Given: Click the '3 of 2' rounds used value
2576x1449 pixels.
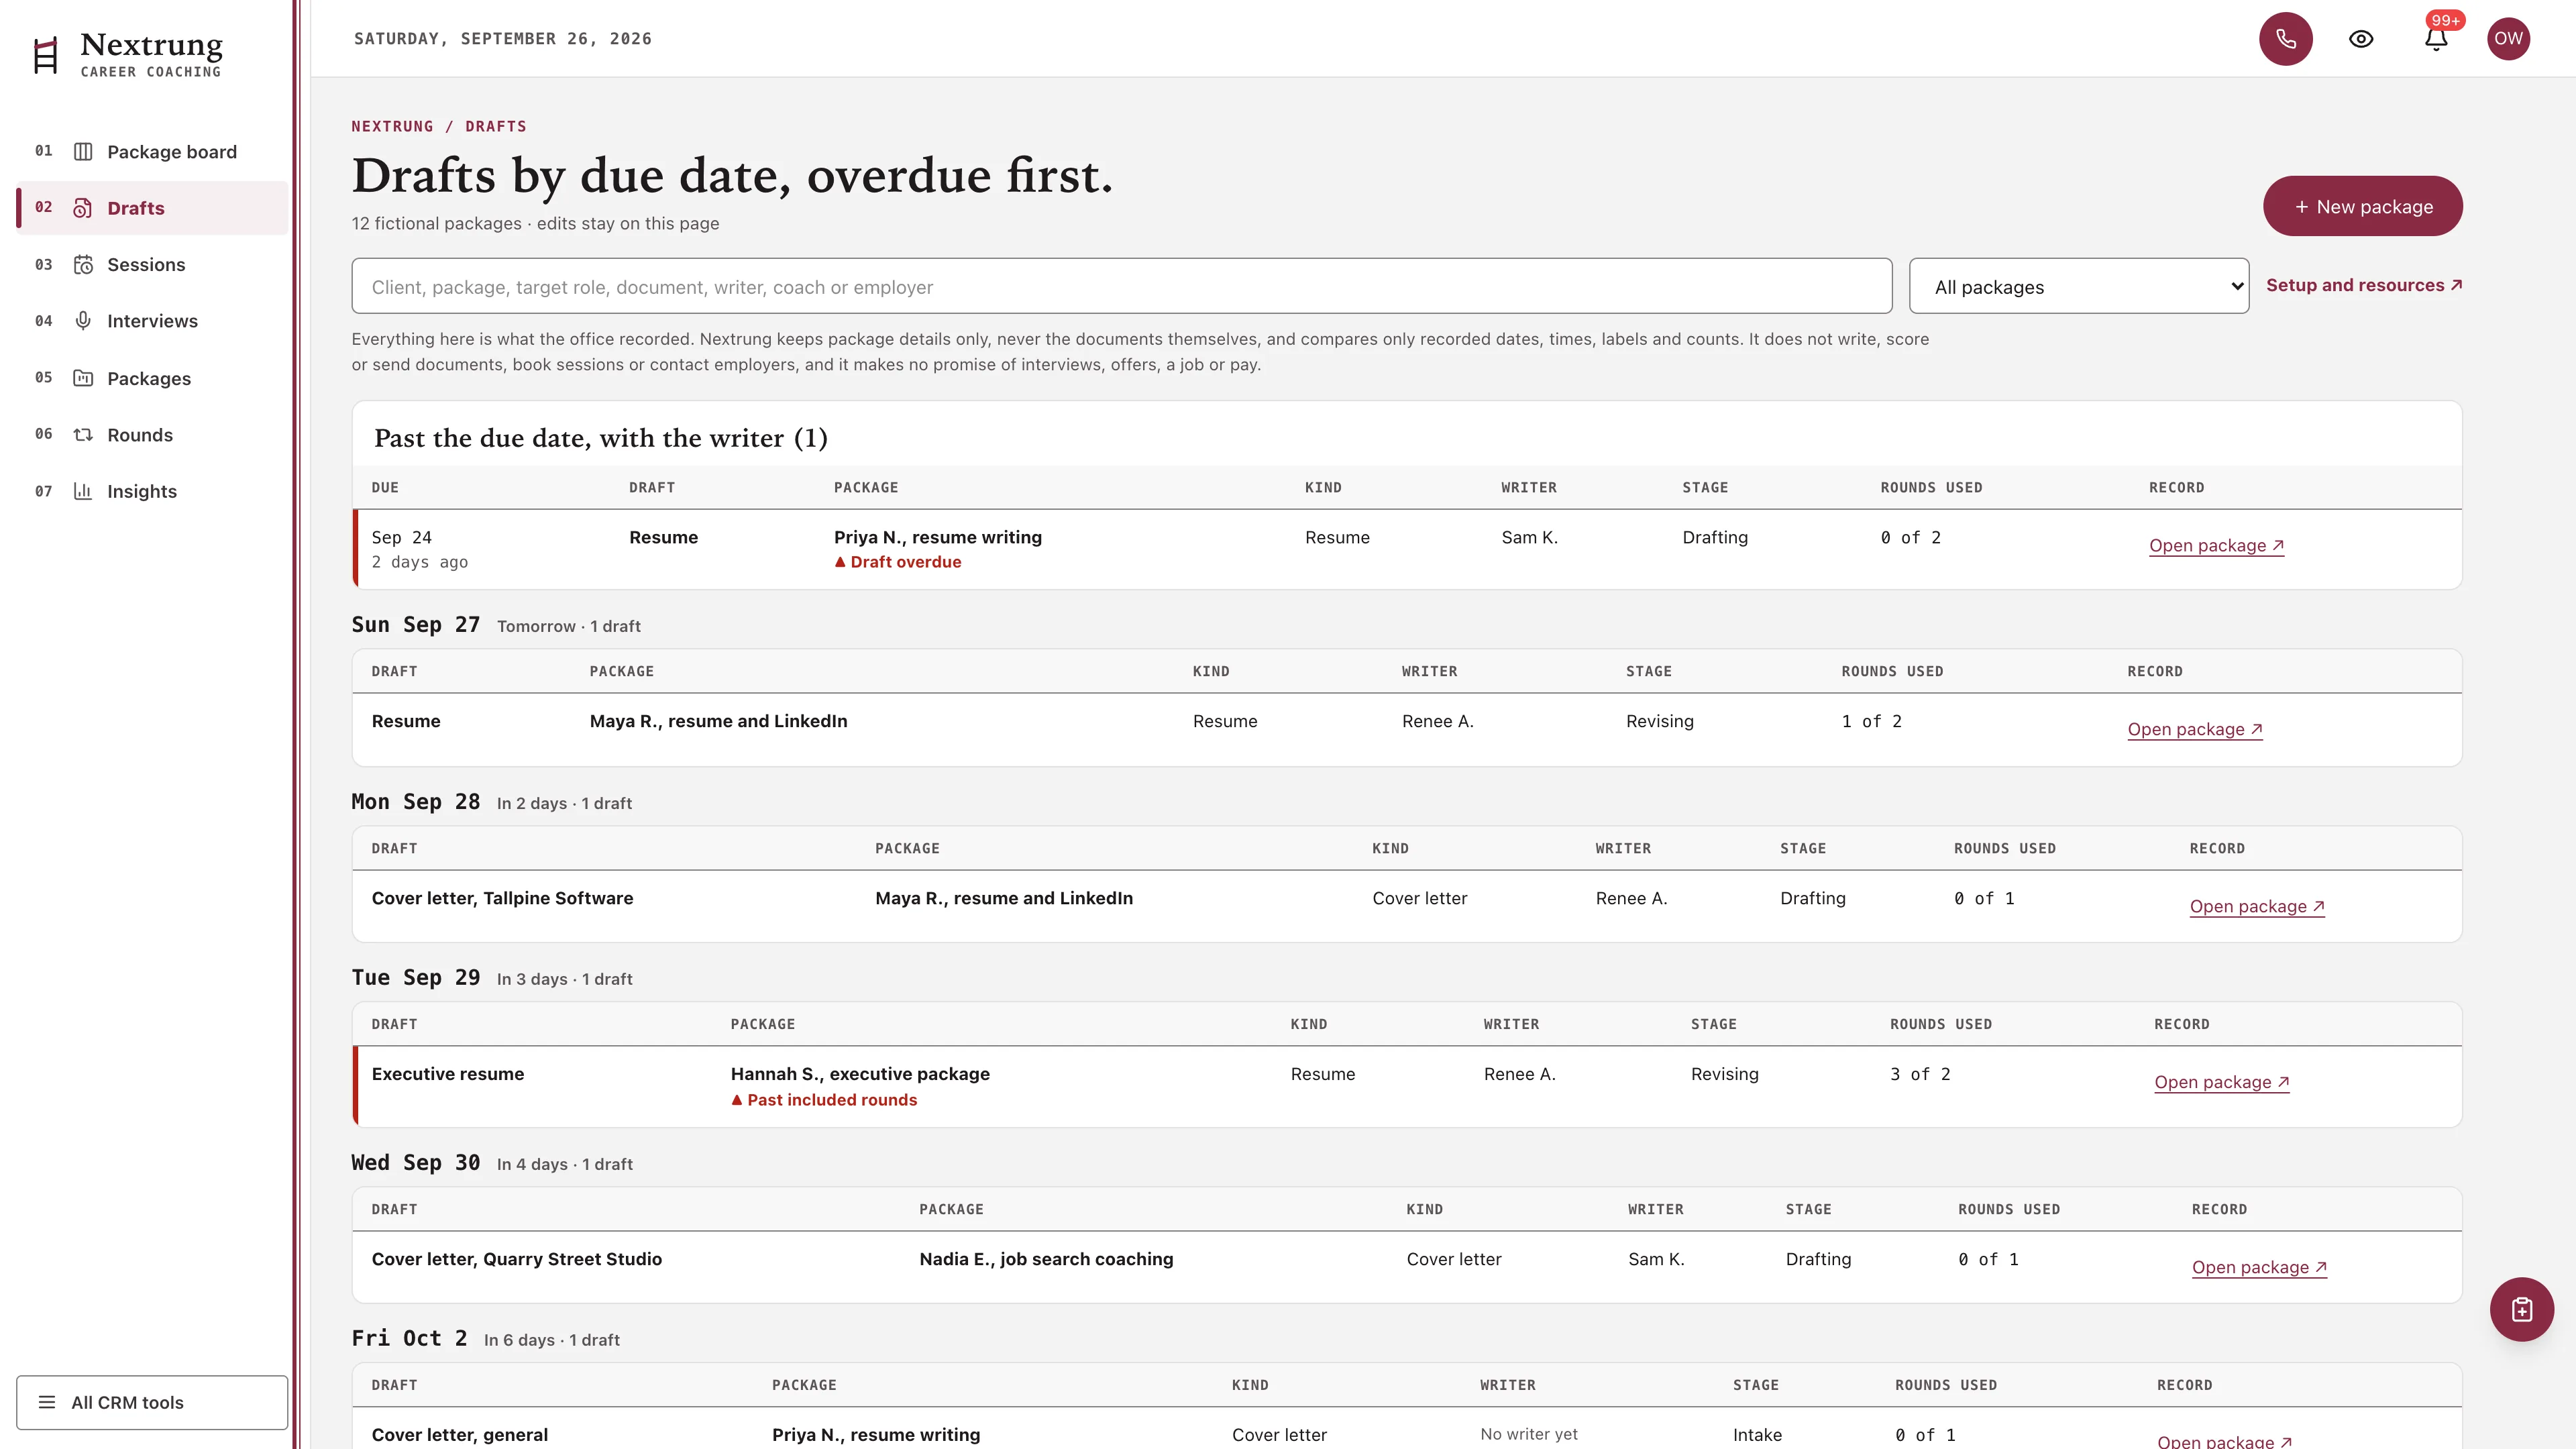Looking at the screenshot, I should coord(1920,1074).
